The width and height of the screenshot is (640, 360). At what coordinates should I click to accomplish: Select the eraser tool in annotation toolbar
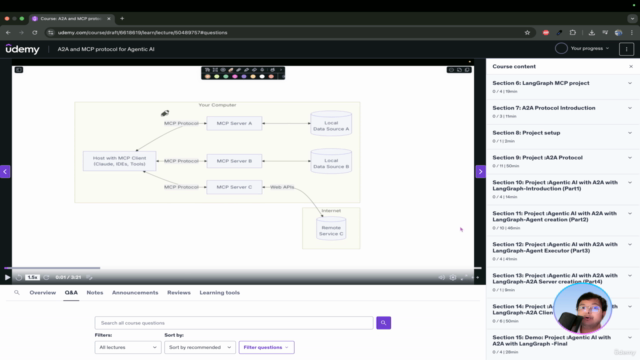pos(254,70)
